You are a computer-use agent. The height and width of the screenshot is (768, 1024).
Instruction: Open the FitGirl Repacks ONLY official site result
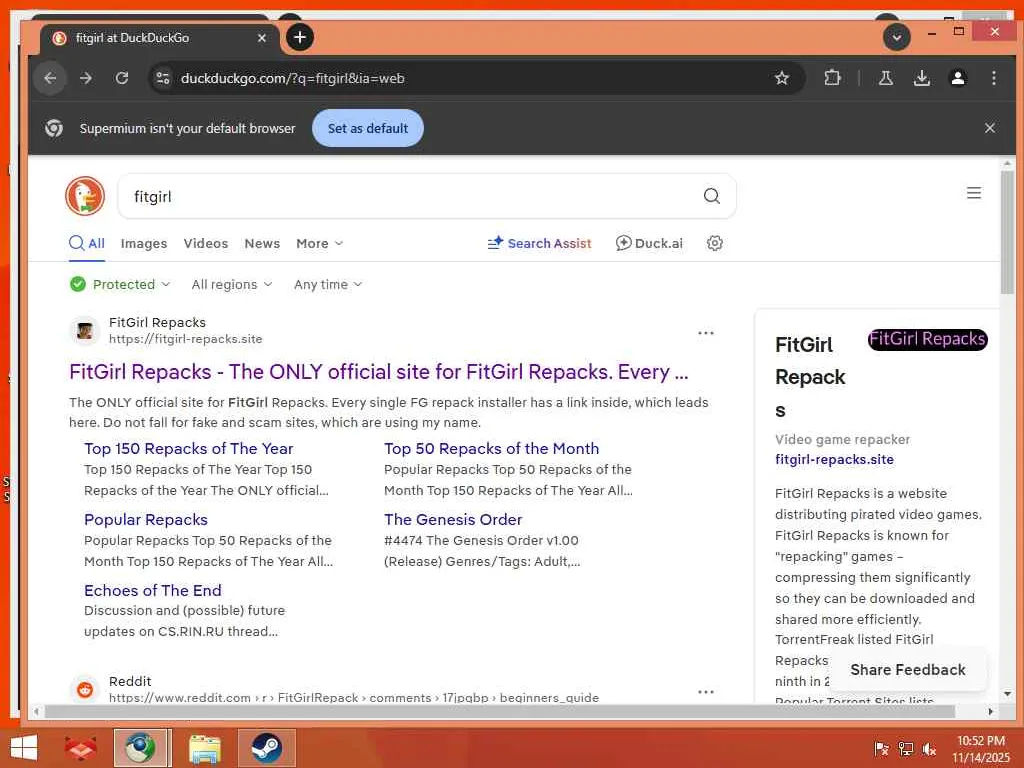pyautogui.click(x=379, y=372)
